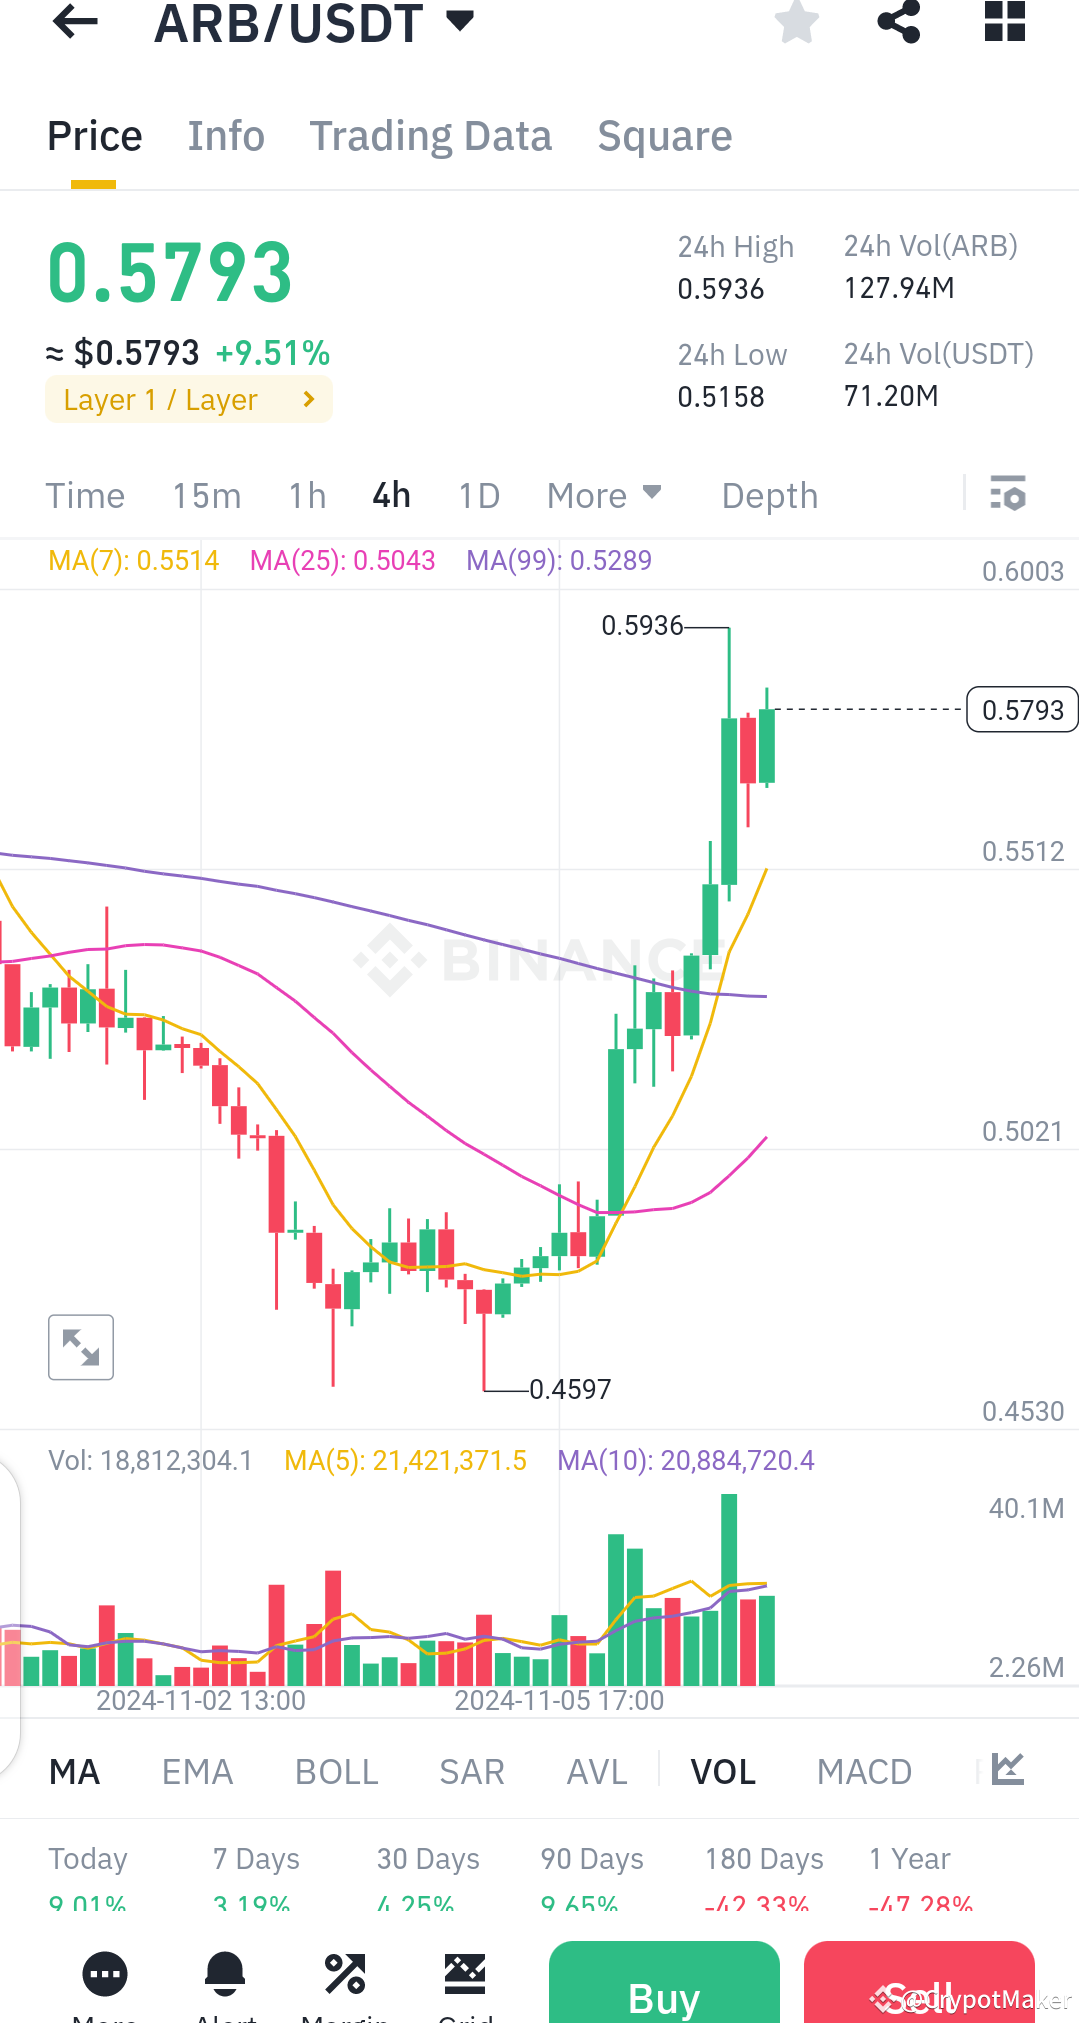
Task: Open the Square tab
Action: click(665, 135)
